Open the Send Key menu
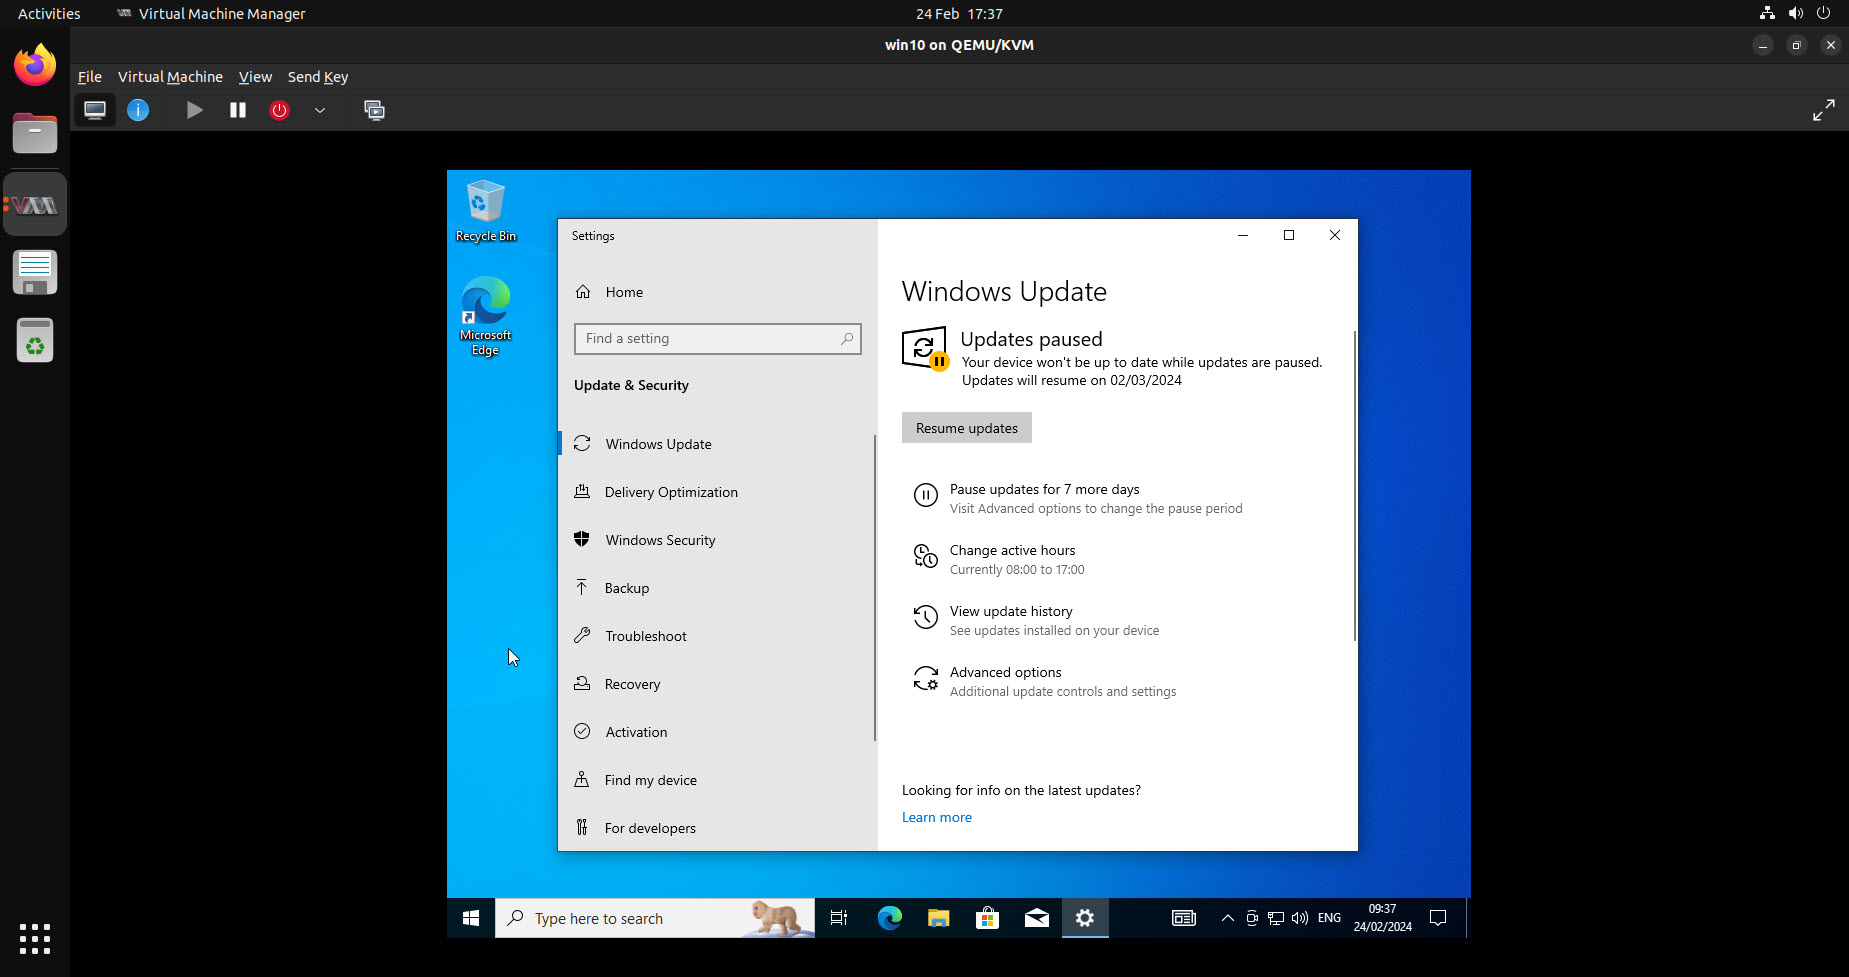Screen dimensions: 1849x977 (317, 77)
